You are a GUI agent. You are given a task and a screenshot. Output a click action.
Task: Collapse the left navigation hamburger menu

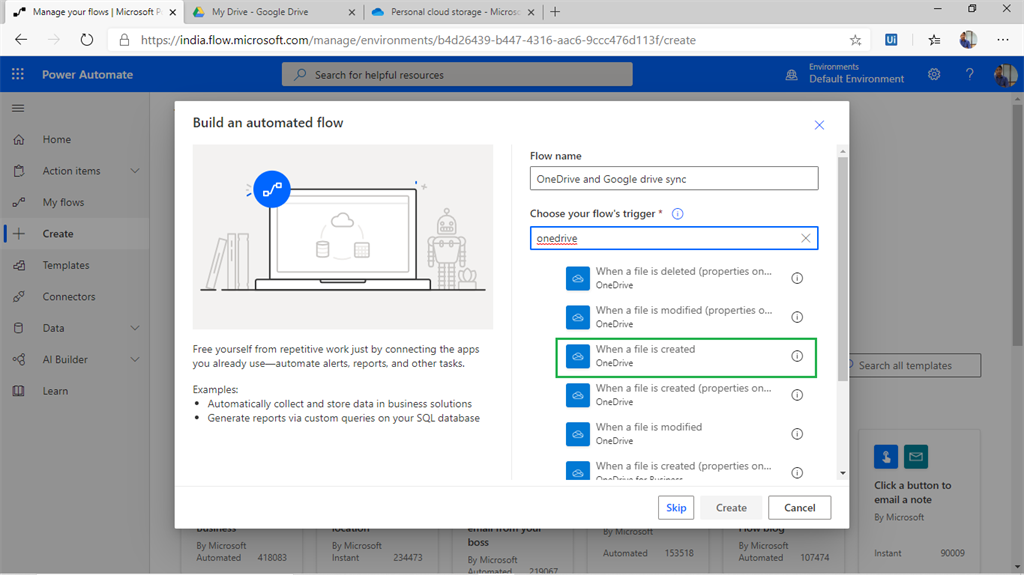click(18, 108)
